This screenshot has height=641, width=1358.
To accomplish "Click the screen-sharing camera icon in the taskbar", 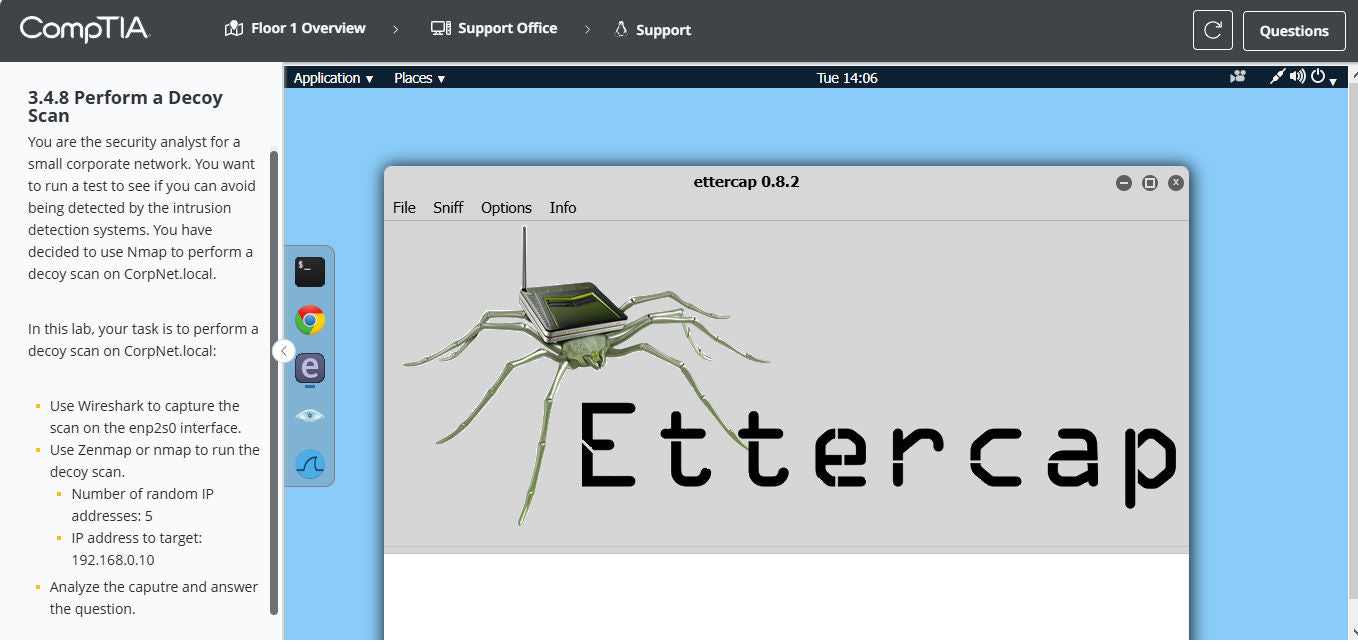I will click(x=1238, y=76).
